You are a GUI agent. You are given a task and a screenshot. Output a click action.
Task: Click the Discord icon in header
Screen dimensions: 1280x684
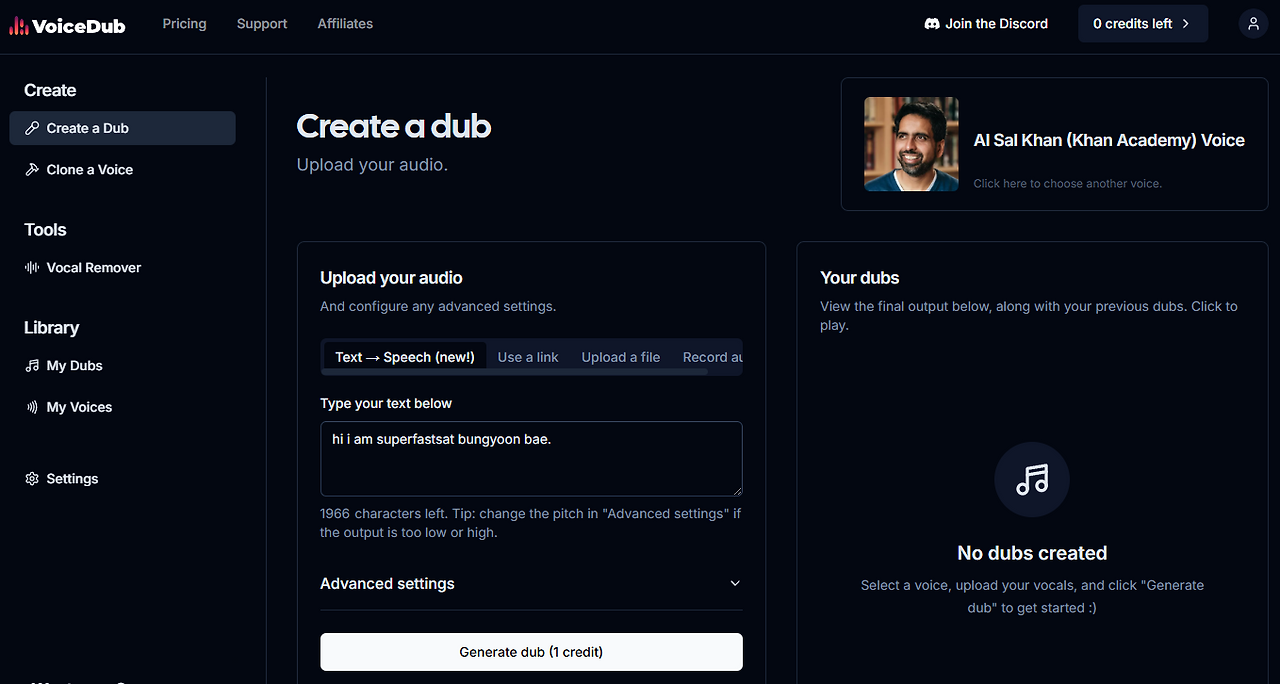coord(932,24)
